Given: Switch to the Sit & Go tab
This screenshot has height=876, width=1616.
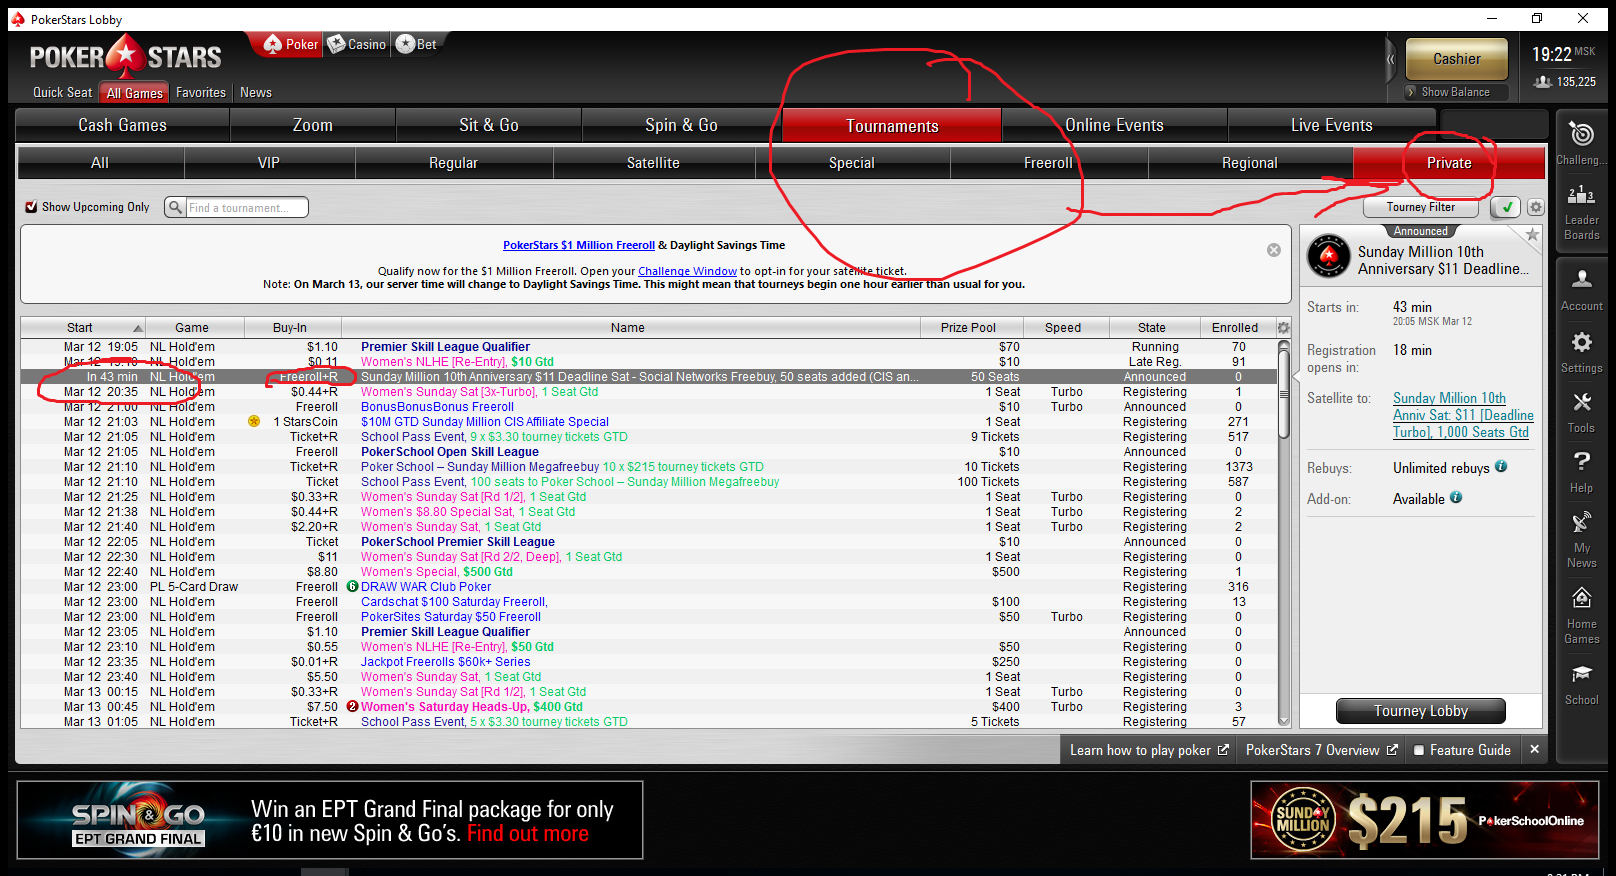Looking at the screenshot, I should (489, 125).
